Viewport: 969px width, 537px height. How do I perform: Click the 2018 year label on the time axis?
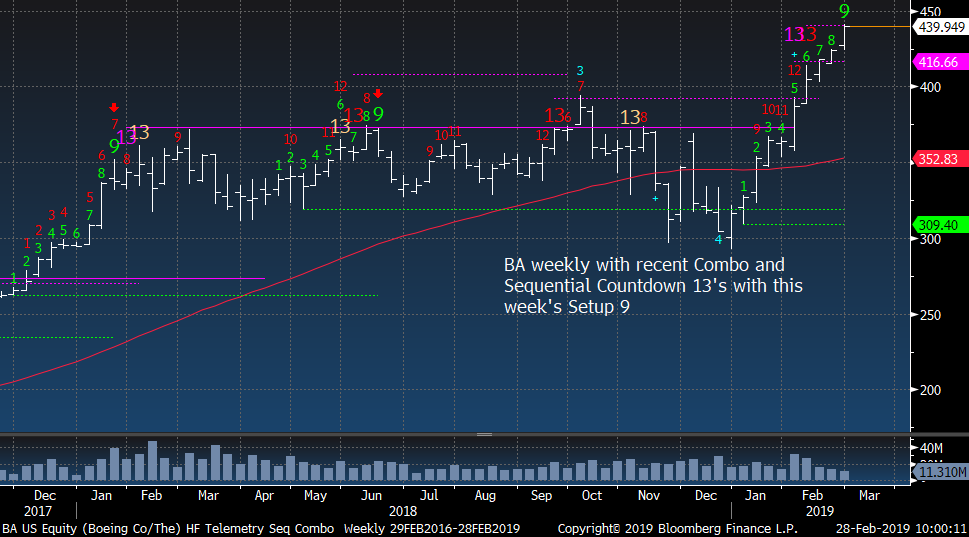click(403, 511)
